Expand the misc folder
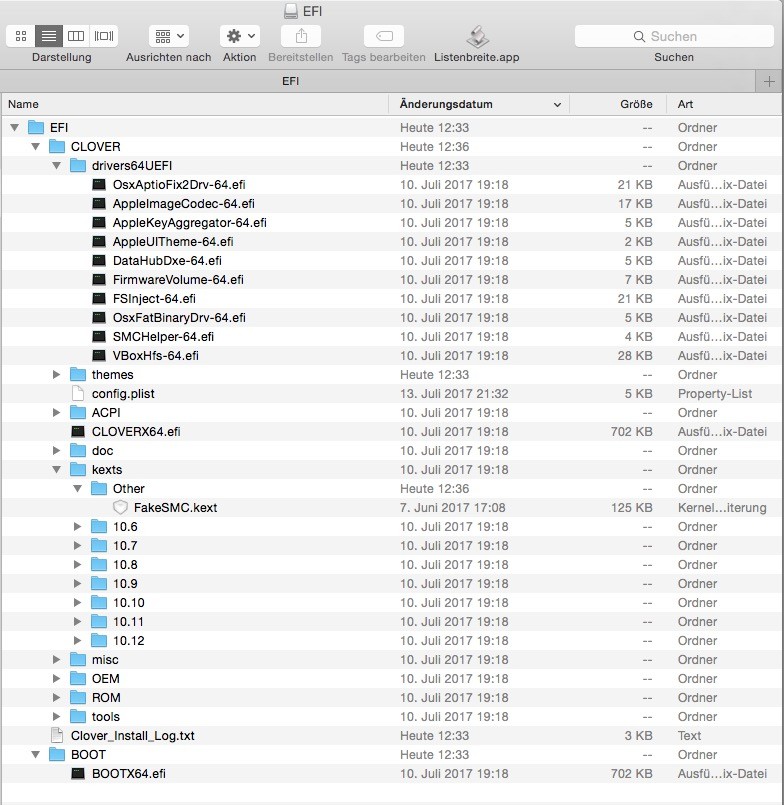Screen dimensions: 784x805 (56, 659)
